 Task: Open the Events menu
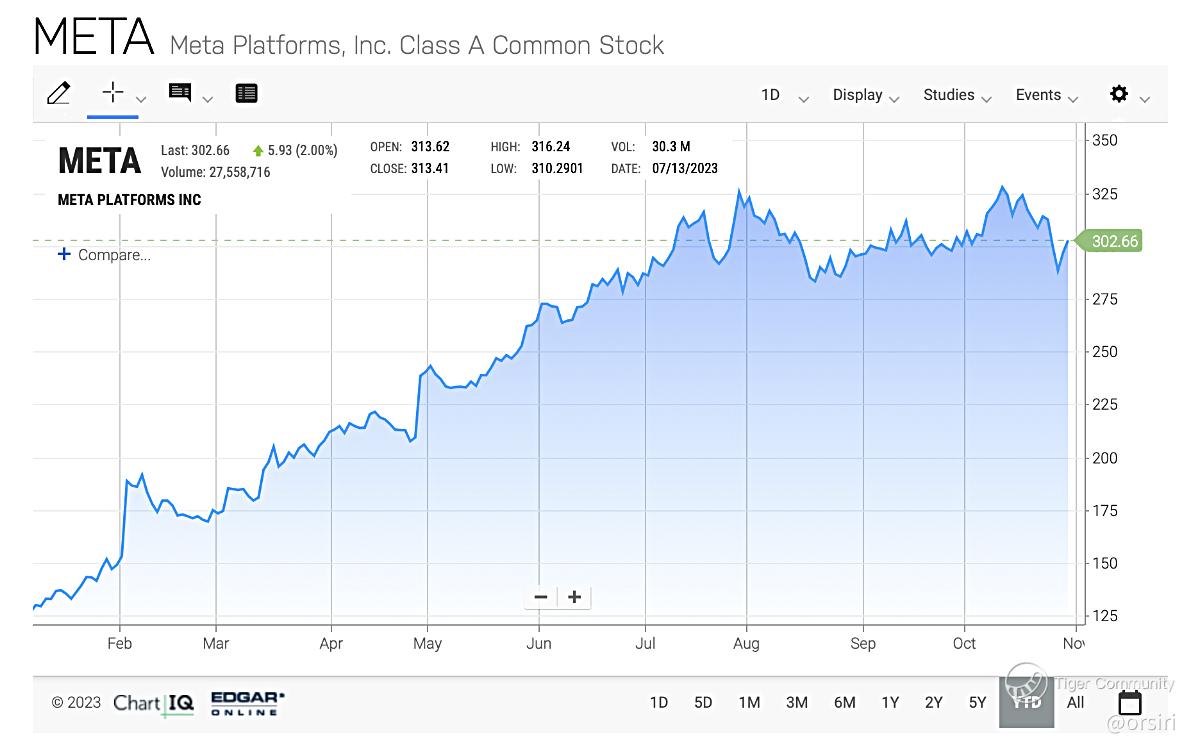(x=1047, y=95)
